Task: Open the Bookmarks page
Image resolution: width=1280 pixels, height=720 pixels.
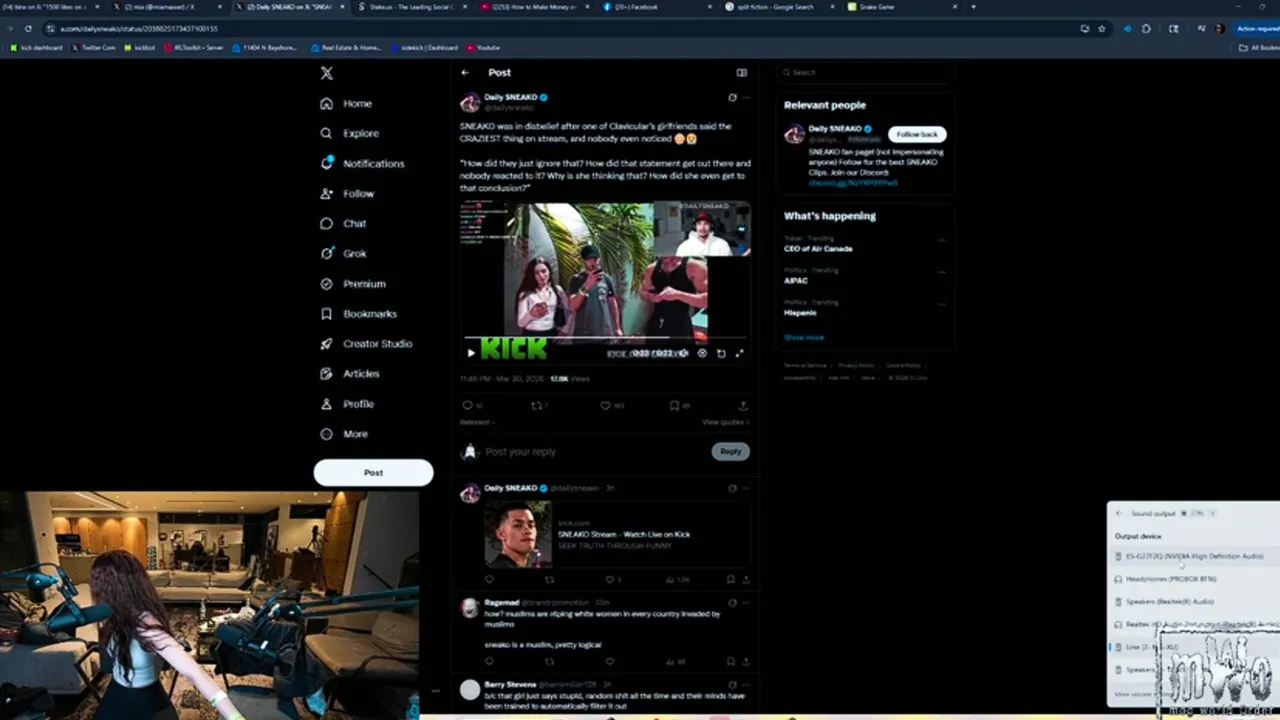Action: [x=358, y=313]
